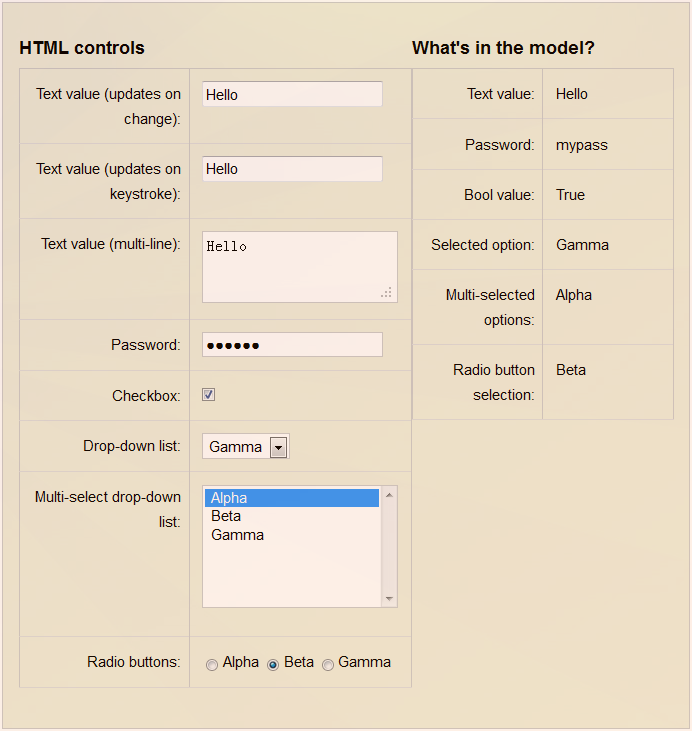Screen dimensions: 692x731
Task: Focus the Password input field
Action: [x=292, y=345]
